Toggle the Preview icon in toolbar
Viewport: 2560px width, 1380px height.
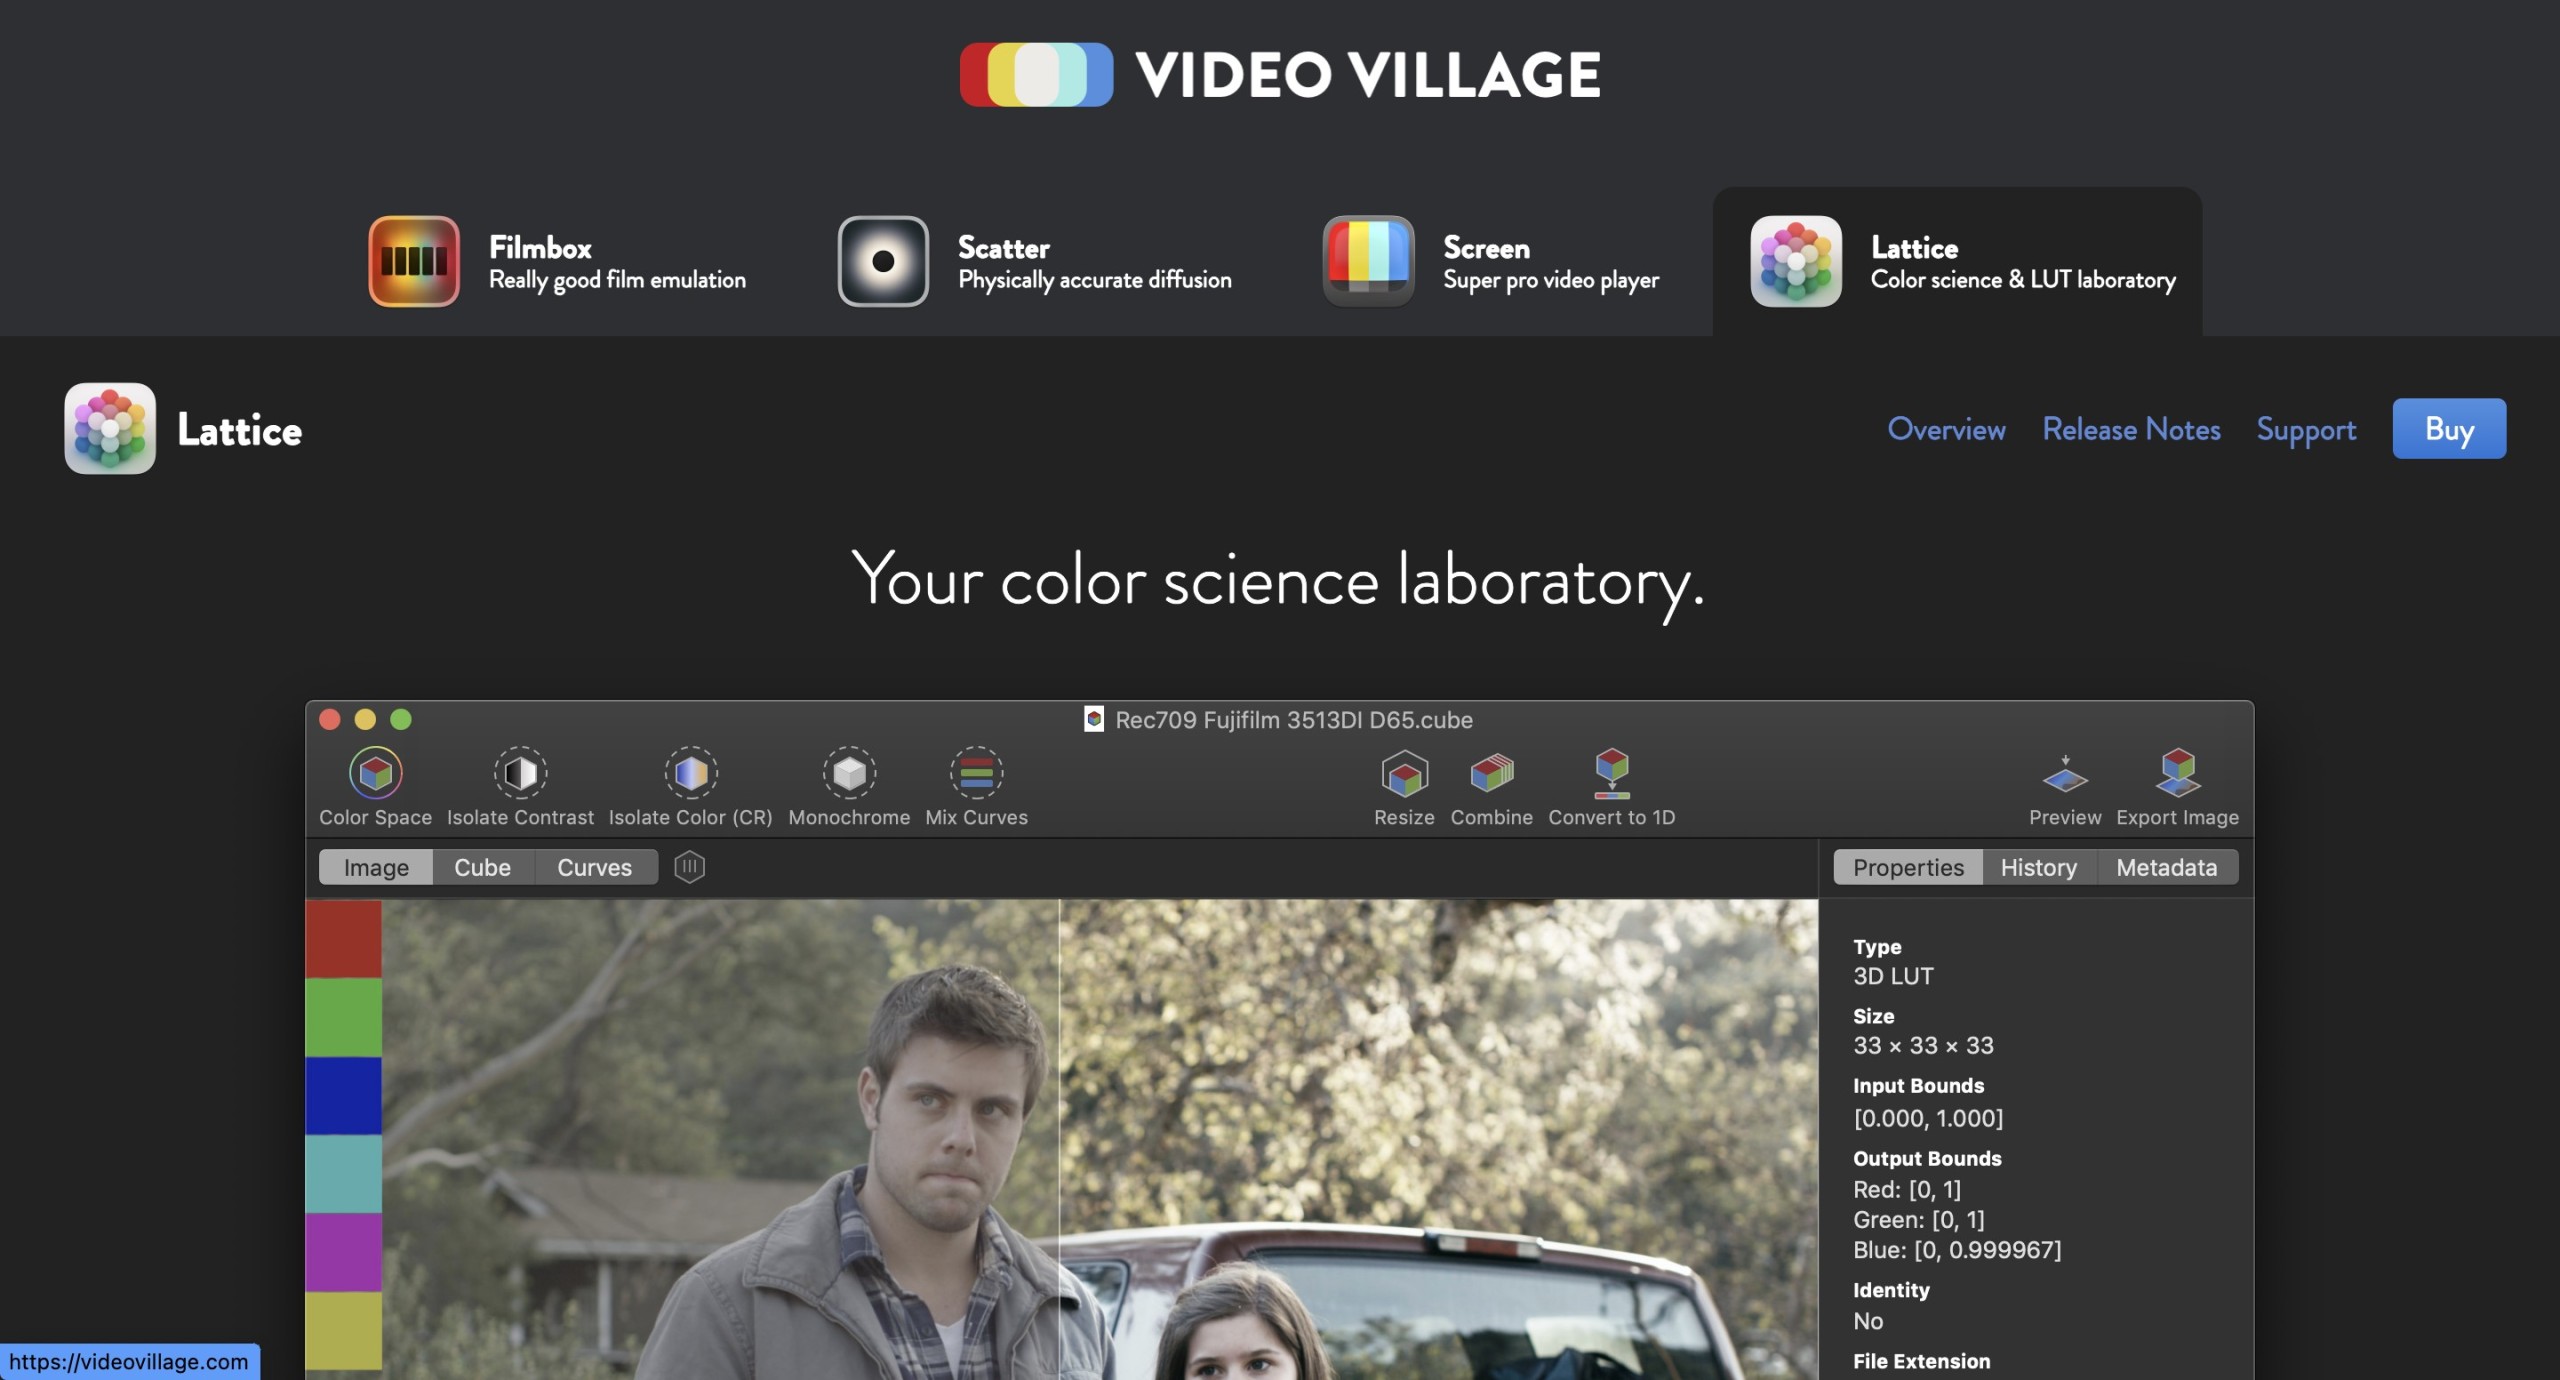pyautogui.click(x=2064, y=775)
